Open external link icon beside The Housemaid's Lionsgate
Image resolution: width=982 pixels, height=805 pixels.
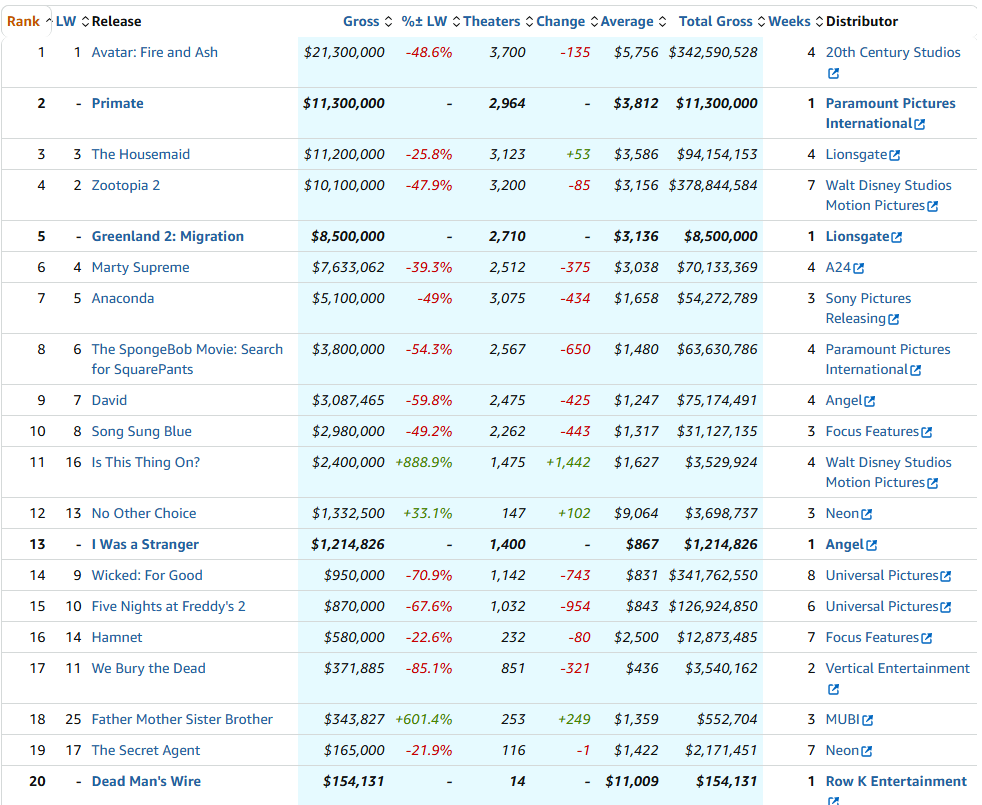click(895, 155)
